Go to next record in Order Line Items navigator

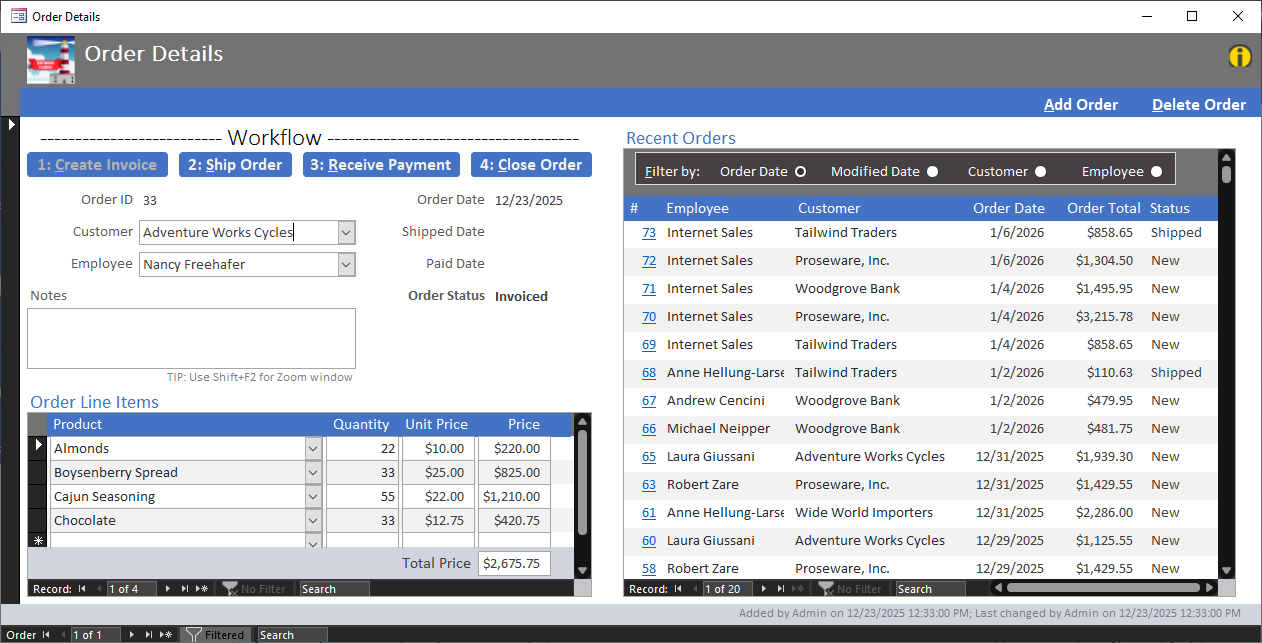point(168,589)
